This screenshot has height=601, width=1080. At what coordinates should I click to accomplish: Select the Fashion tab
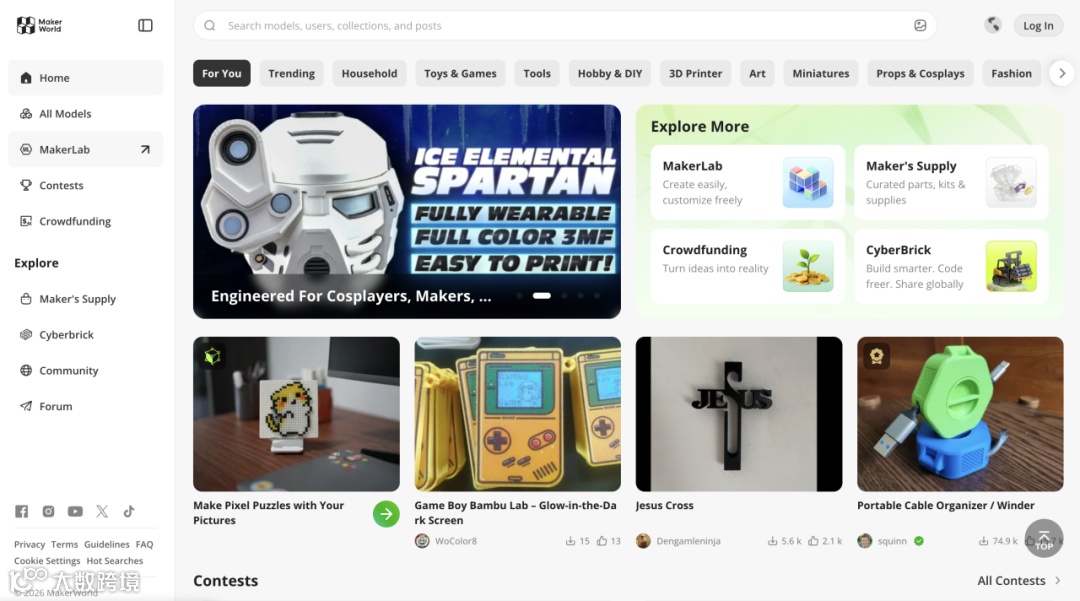1011,73
